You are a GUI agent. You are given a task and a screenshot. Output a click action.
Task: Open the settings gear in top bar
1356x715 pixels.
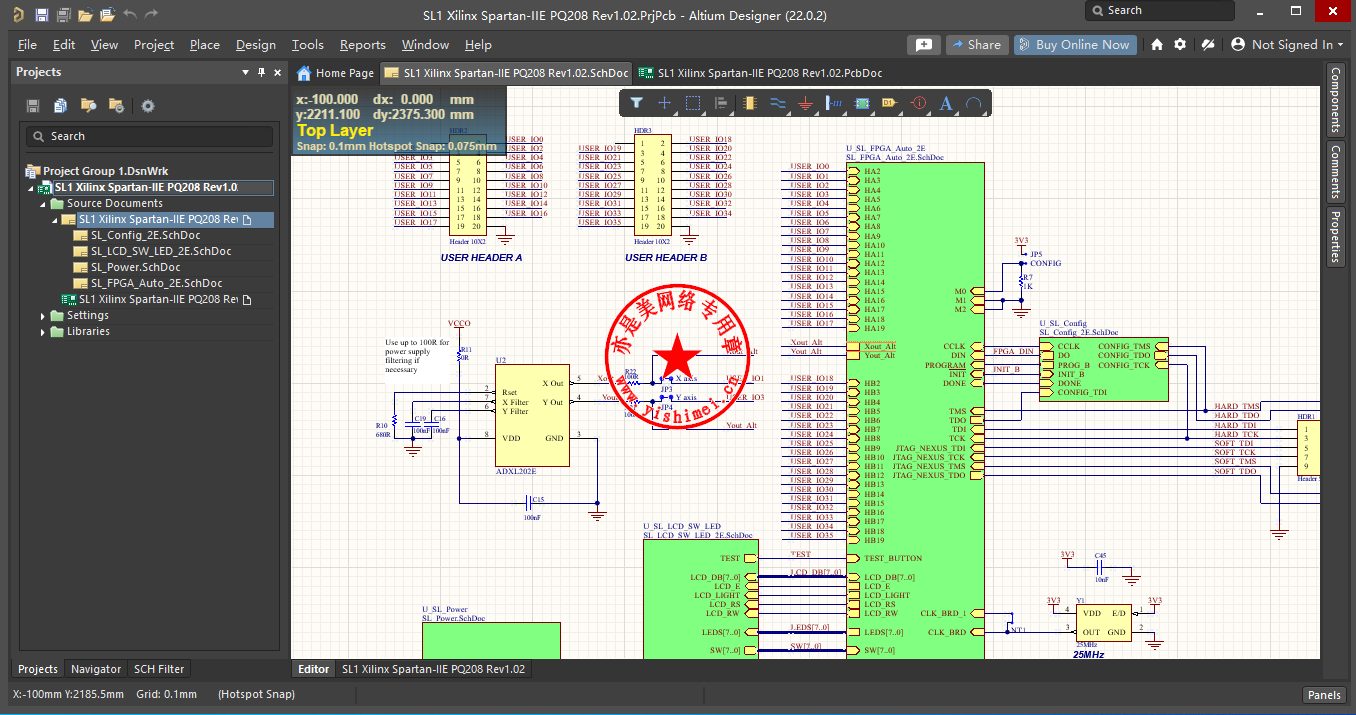coord(1180,45)
